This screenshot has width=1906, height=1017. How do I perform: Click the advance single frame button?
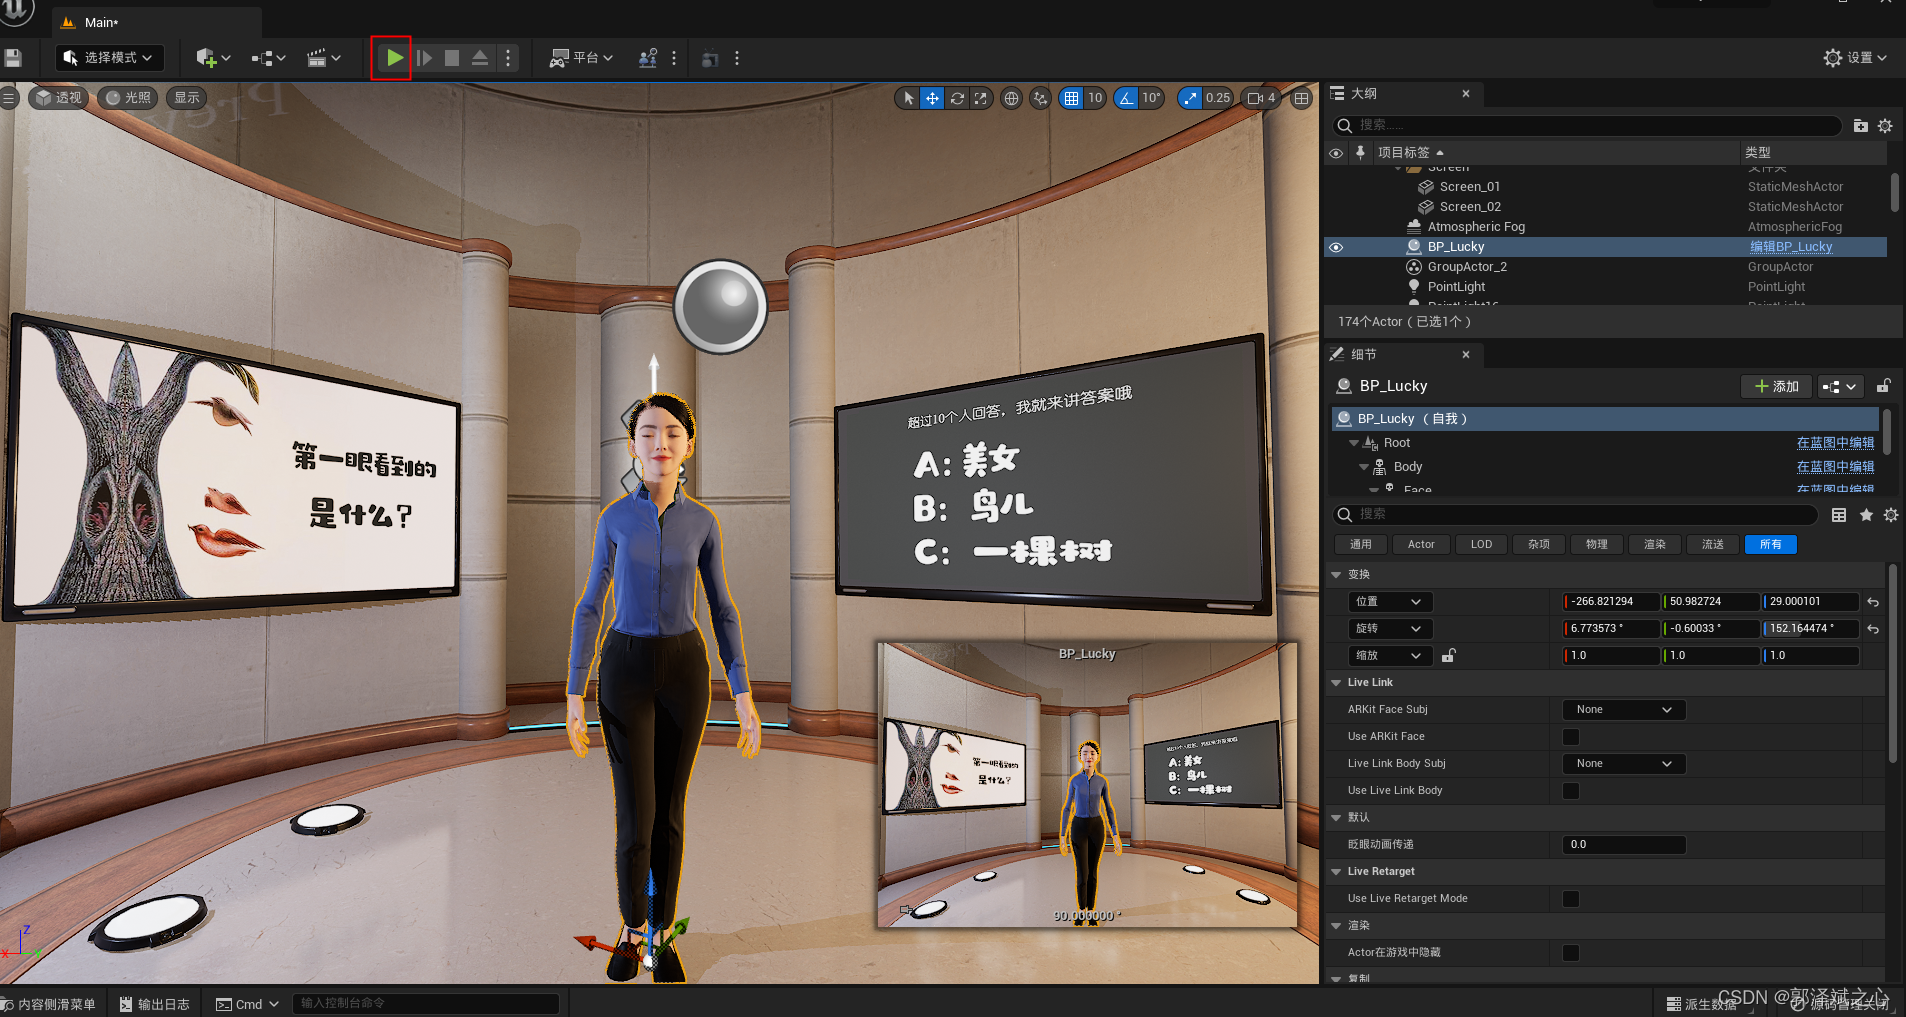424,58
